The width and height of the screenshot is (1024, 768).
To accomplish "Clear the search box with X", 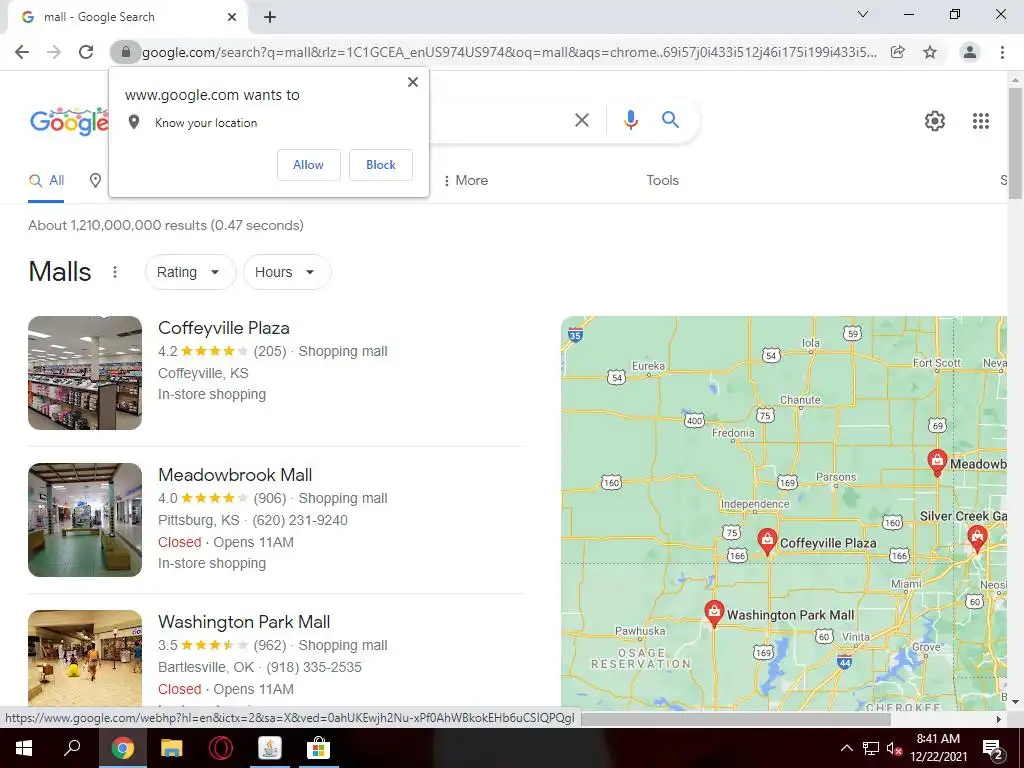I will 582,120.
